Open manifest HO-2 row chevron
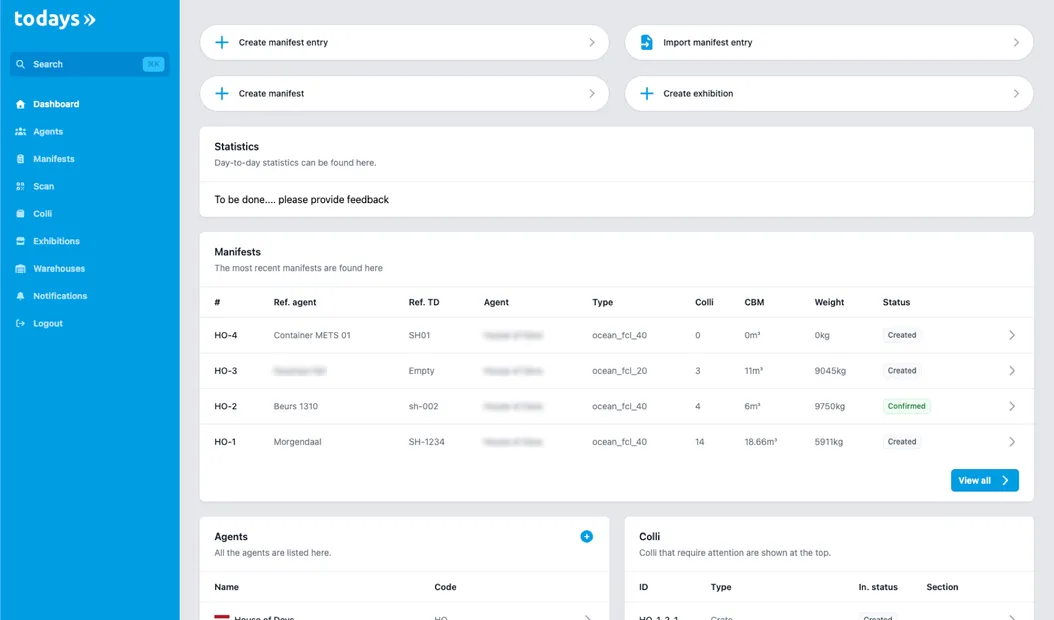 (x=1012, y=406)
